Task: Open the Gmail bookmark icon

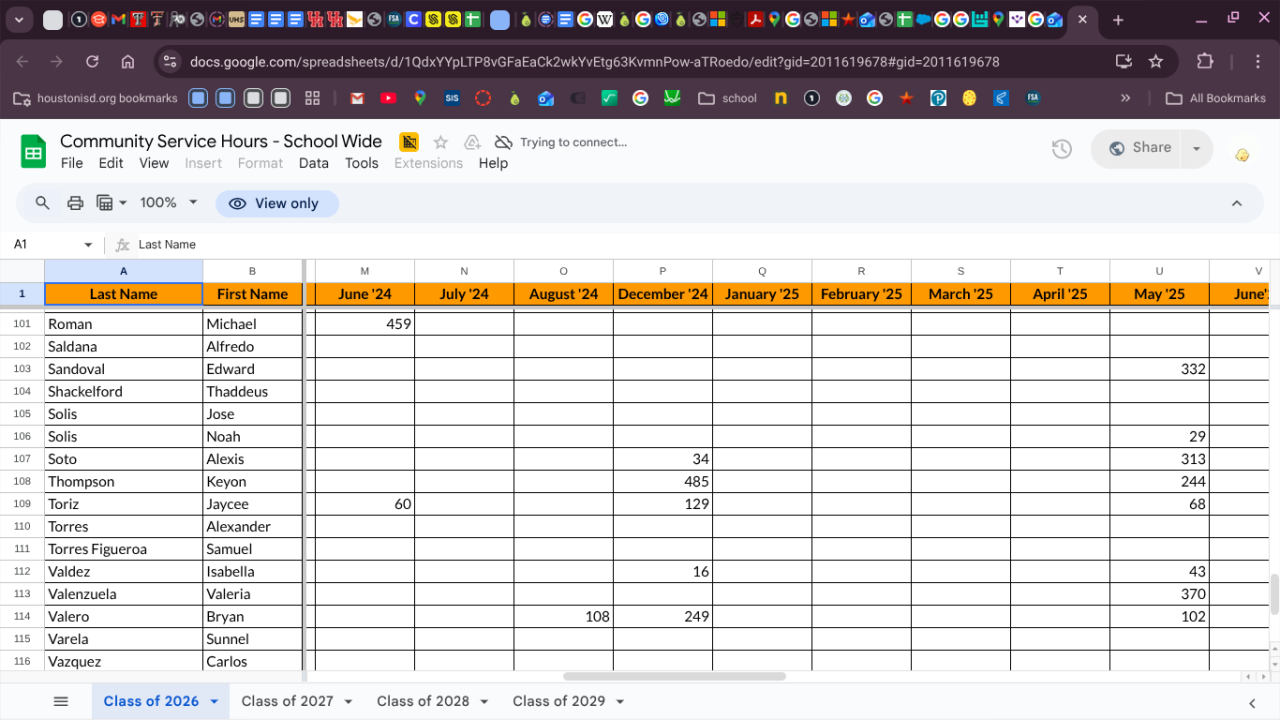Action: (357, 98)
